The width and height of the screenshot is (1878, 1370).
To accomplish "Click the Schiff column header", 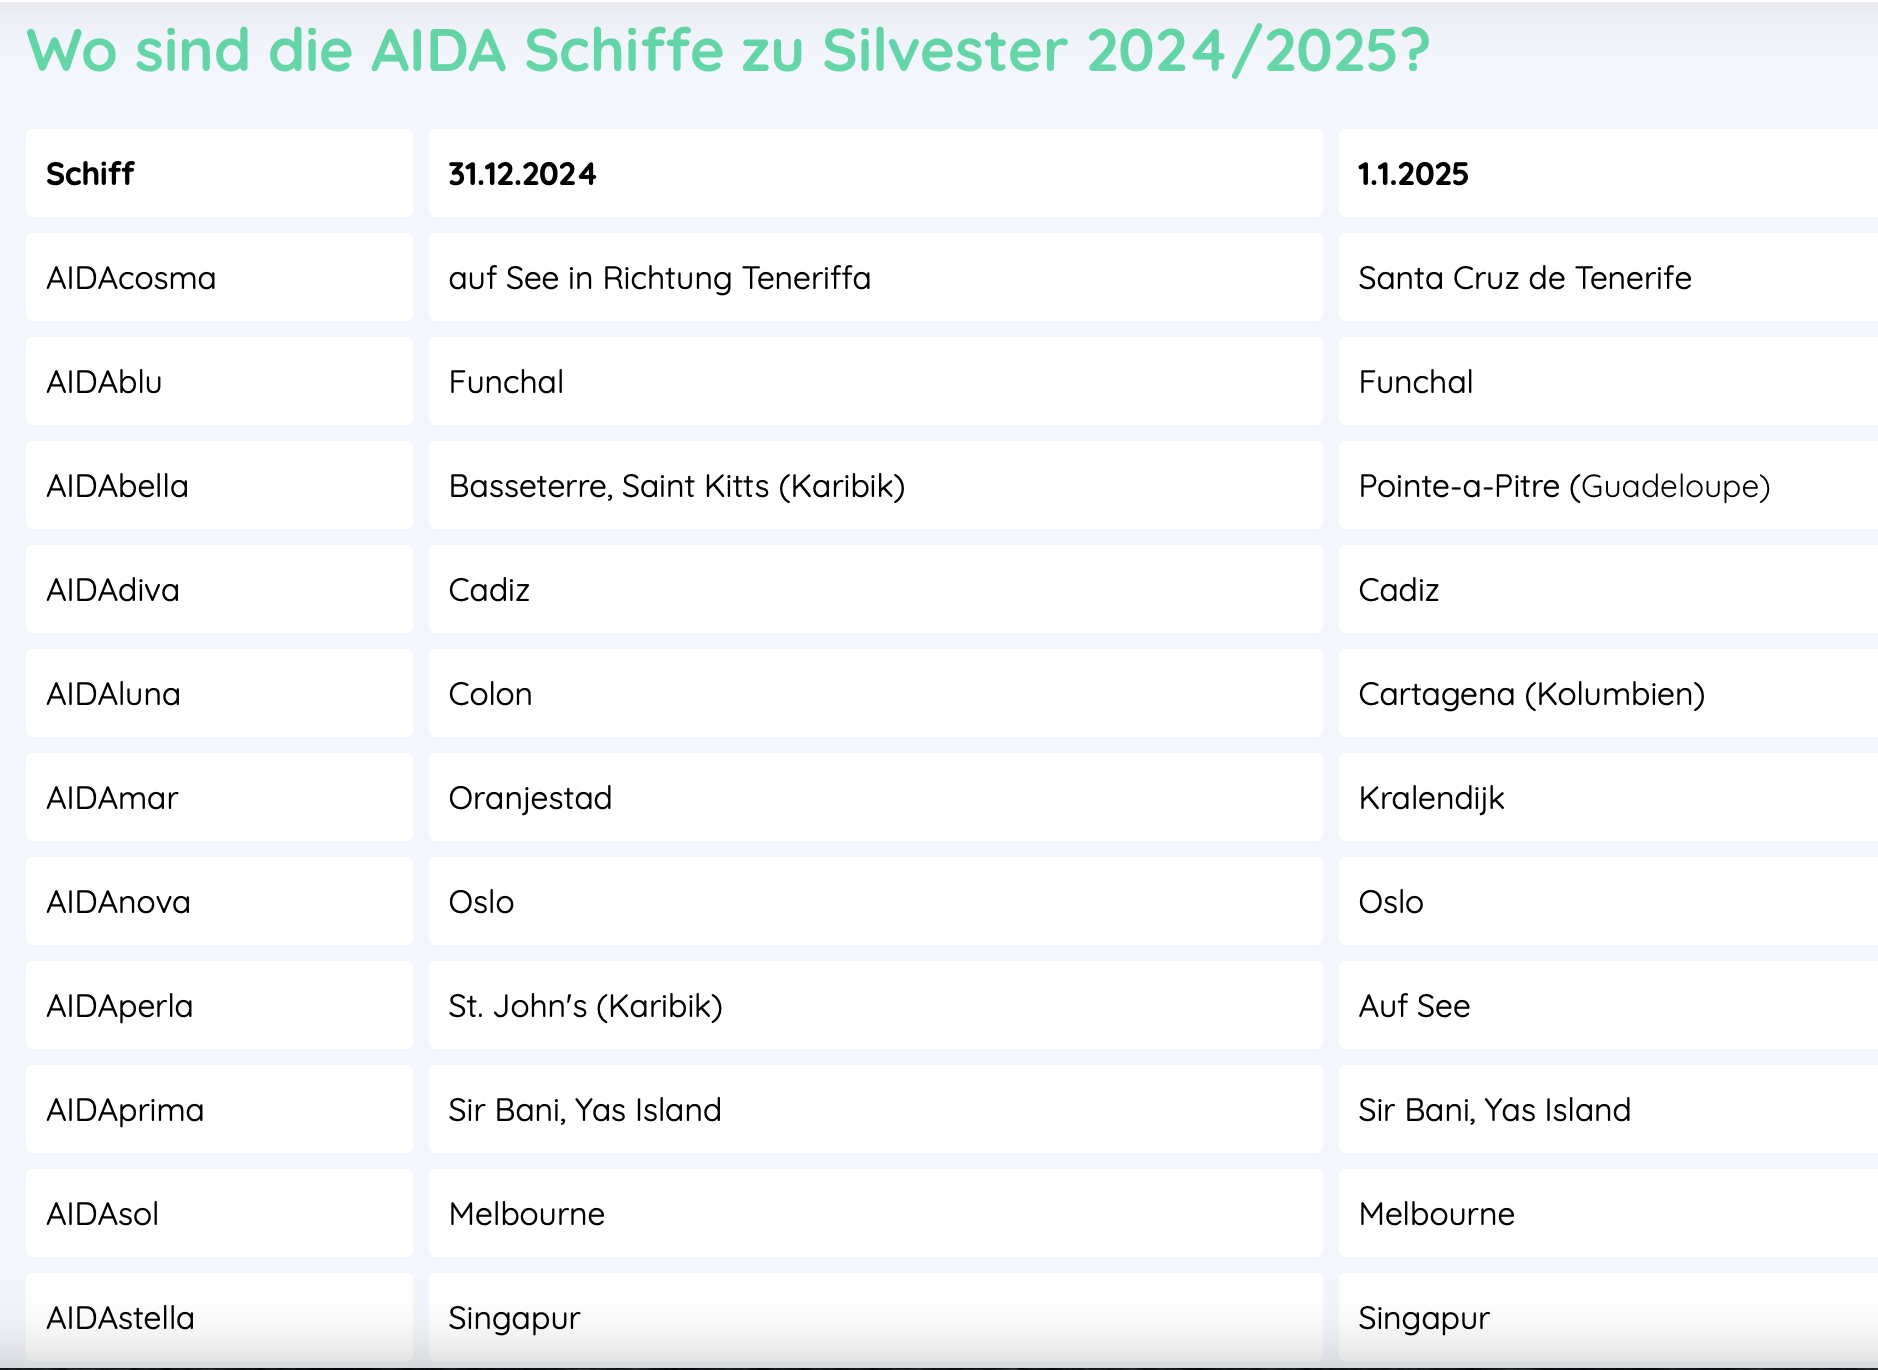I will click(x=90, y=174).
